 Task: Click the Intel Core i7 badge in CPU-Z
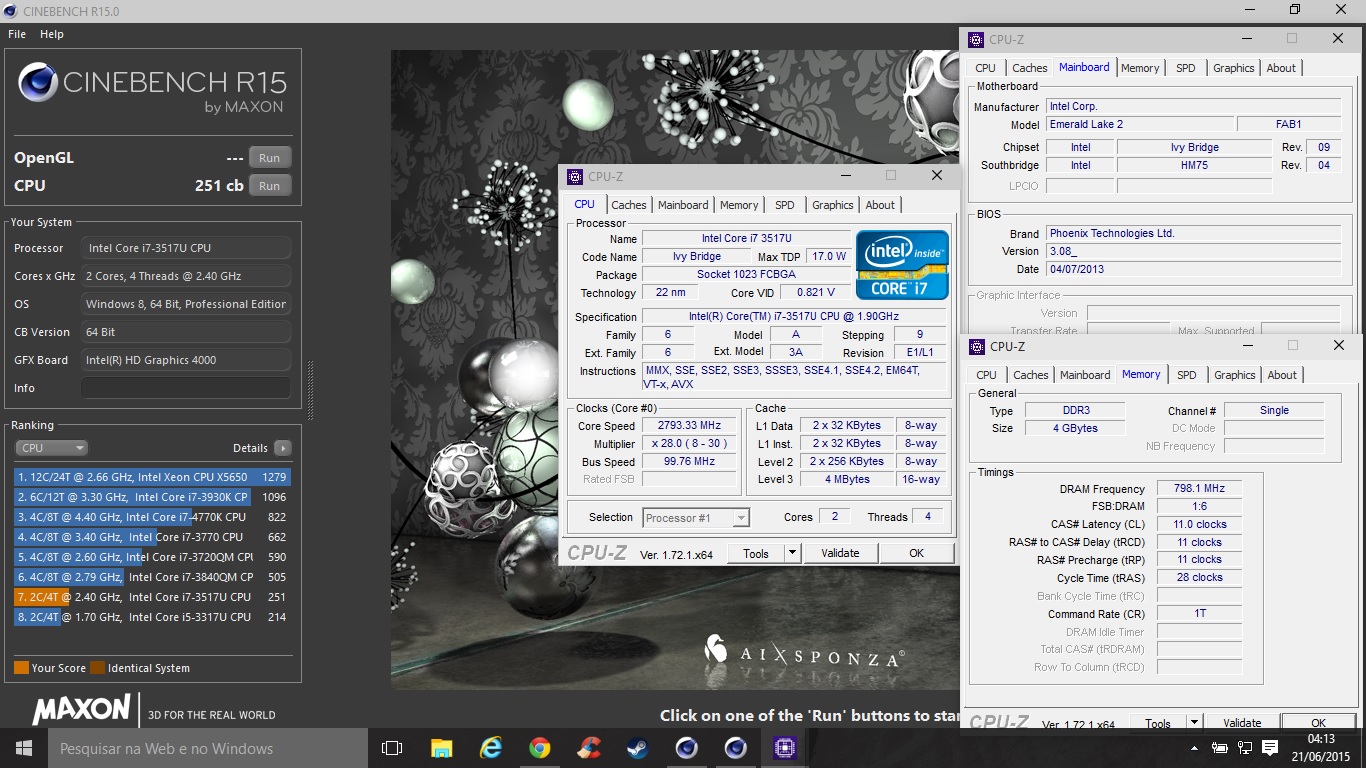coord(902,265)
